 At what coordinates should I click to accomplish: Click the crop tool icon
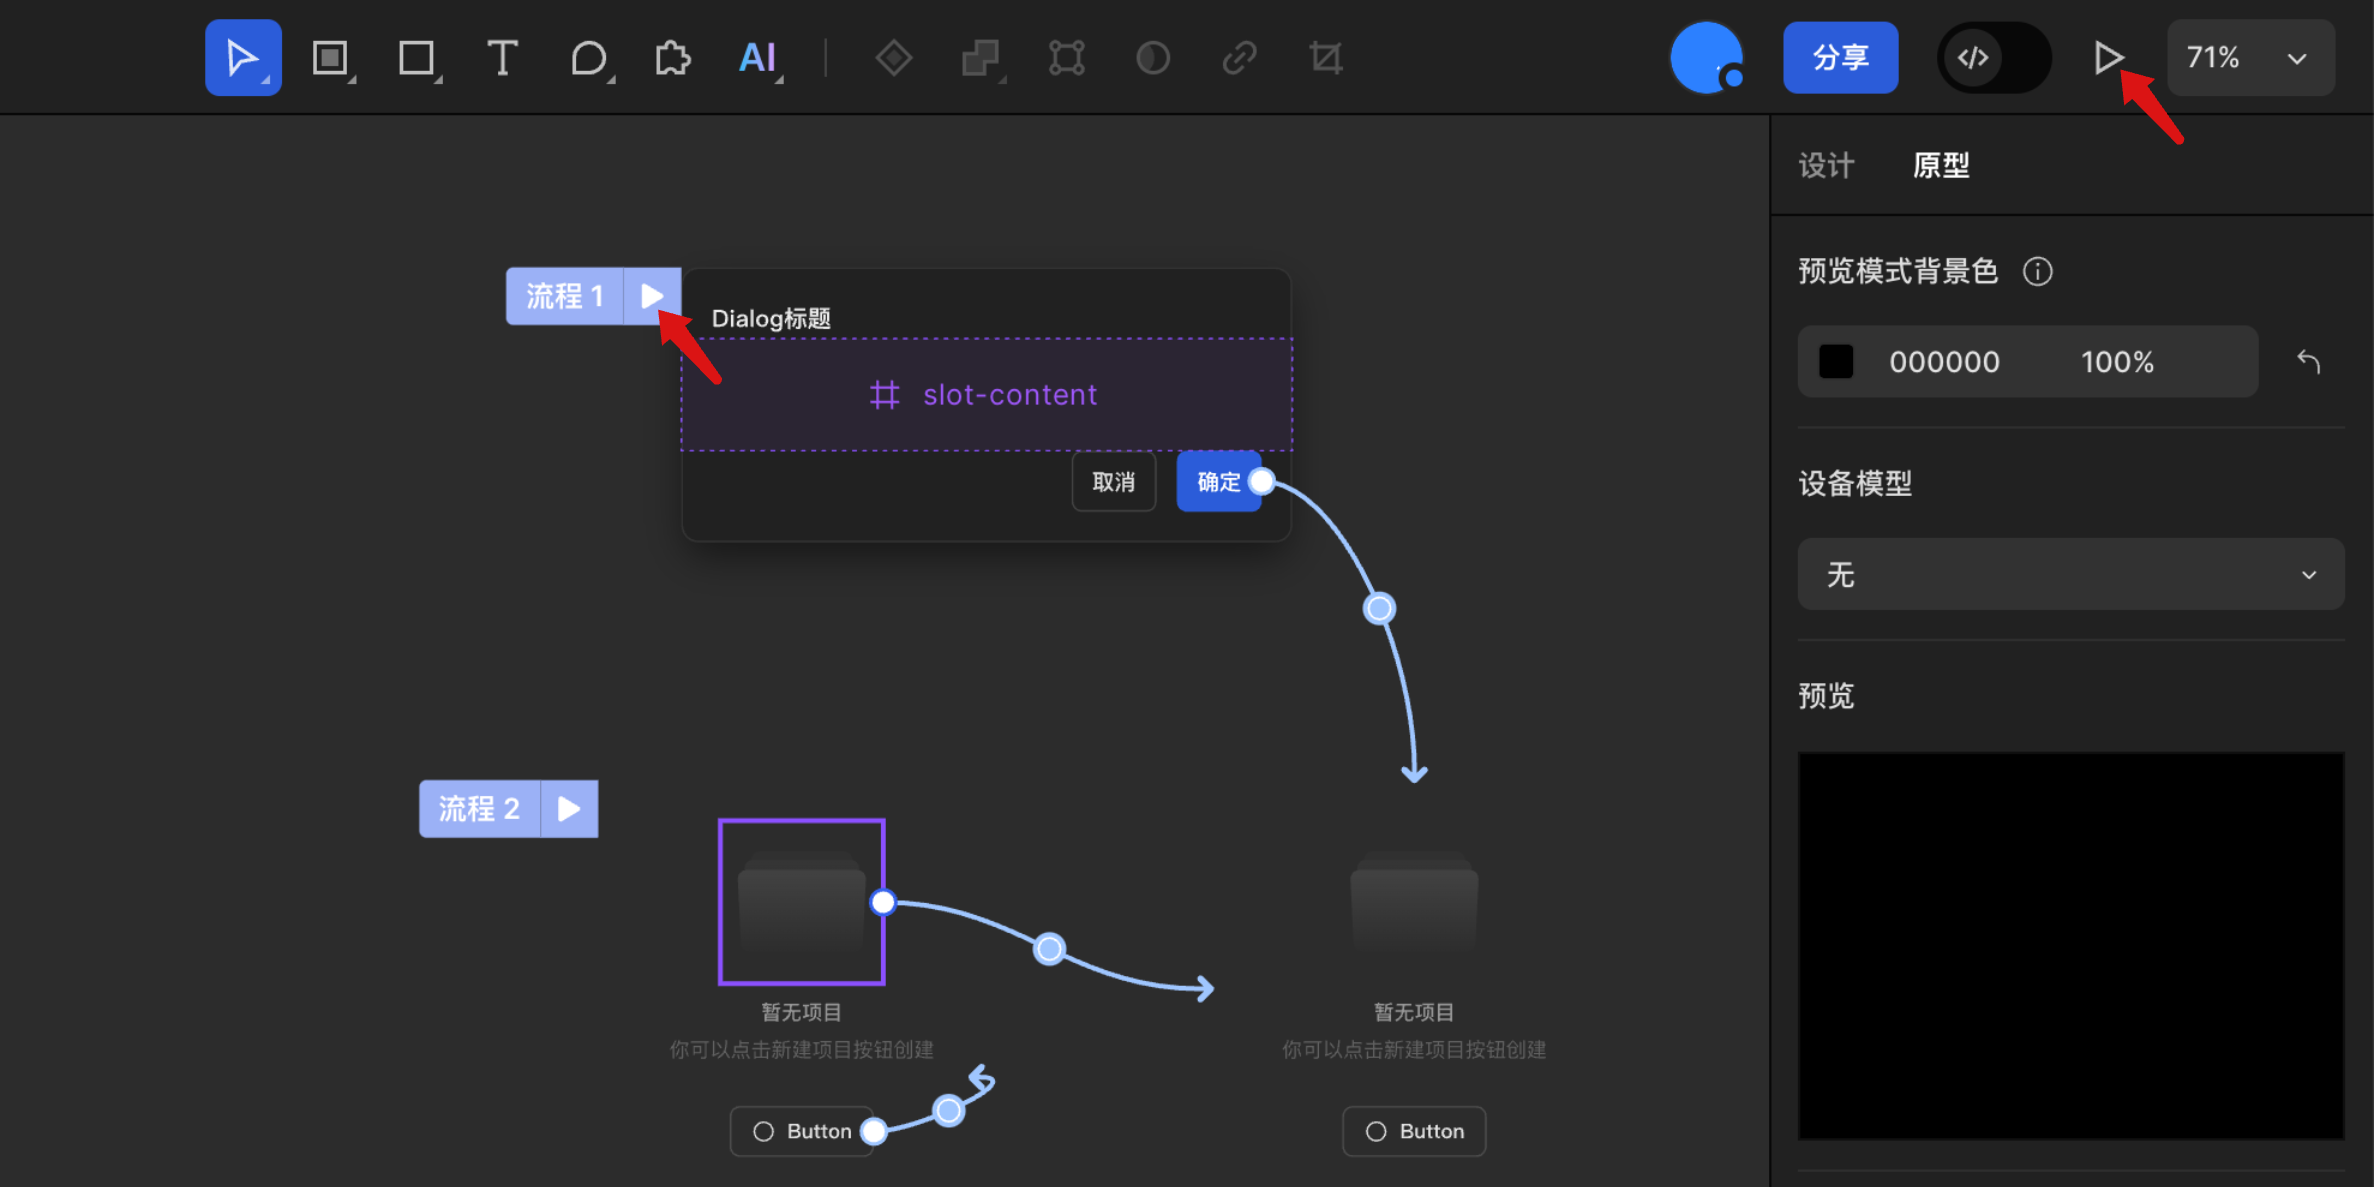[1326, 58]
